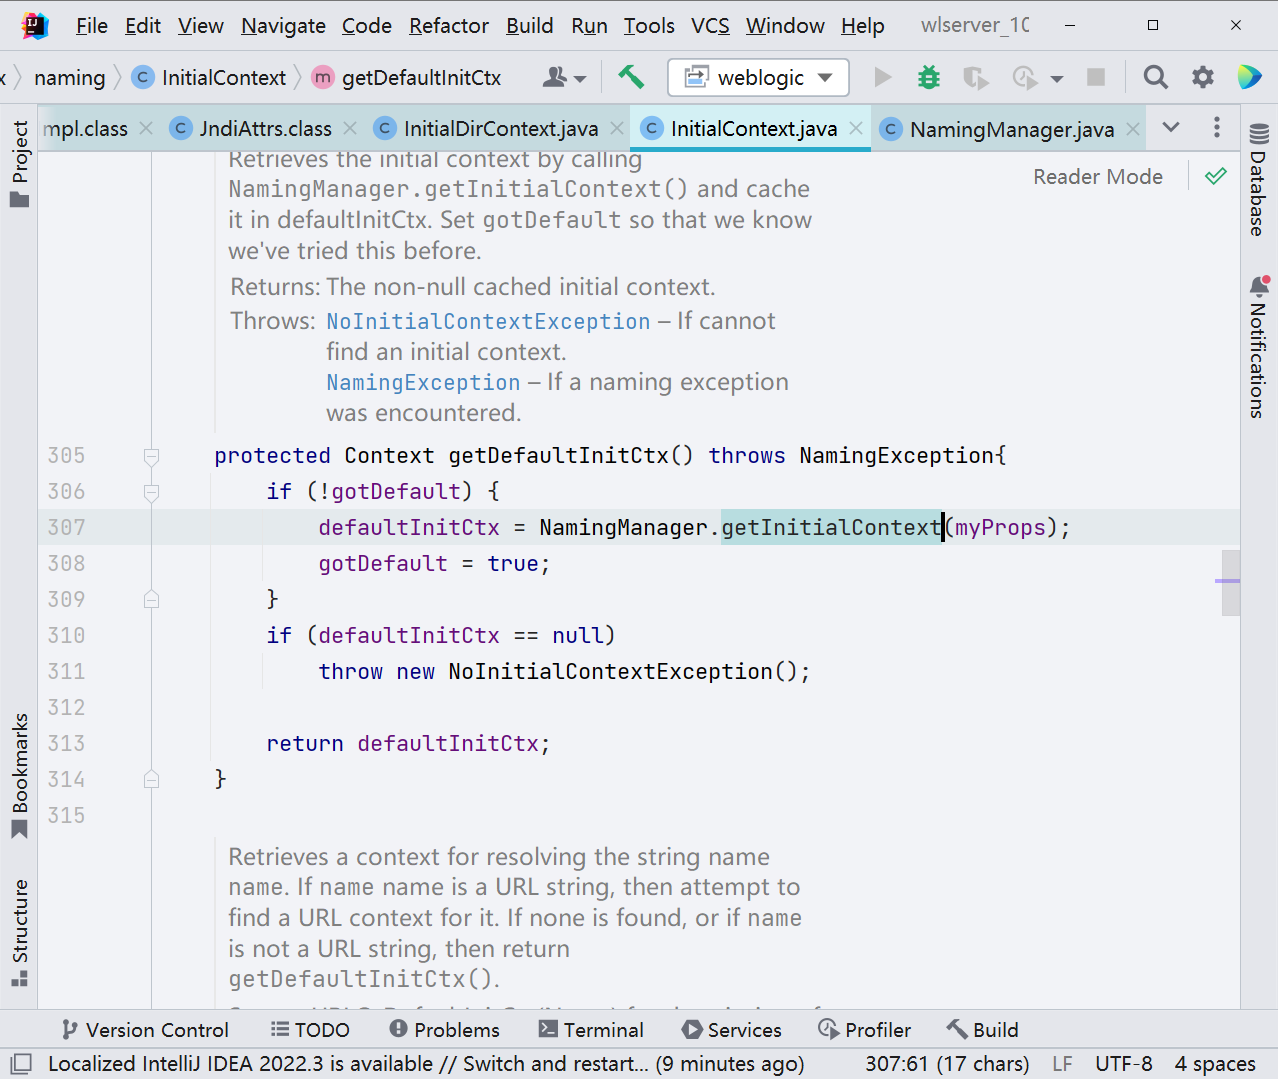Click fold end marker at line 309

click(x=151, y=599)
